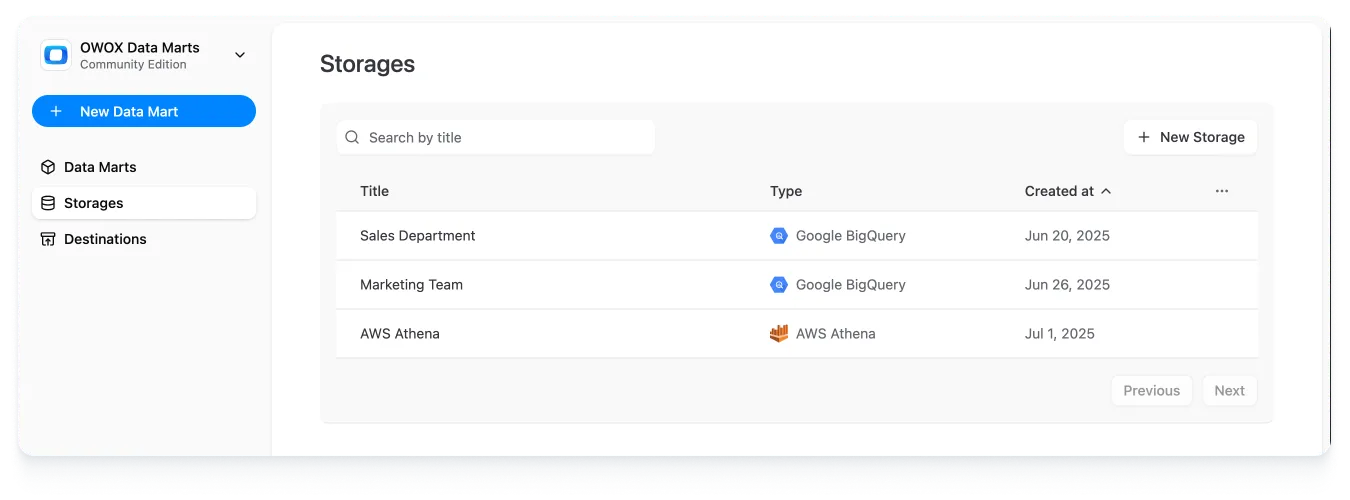
Task: Open Data Marts in the sidebar
Action: [x=100, y=167]
